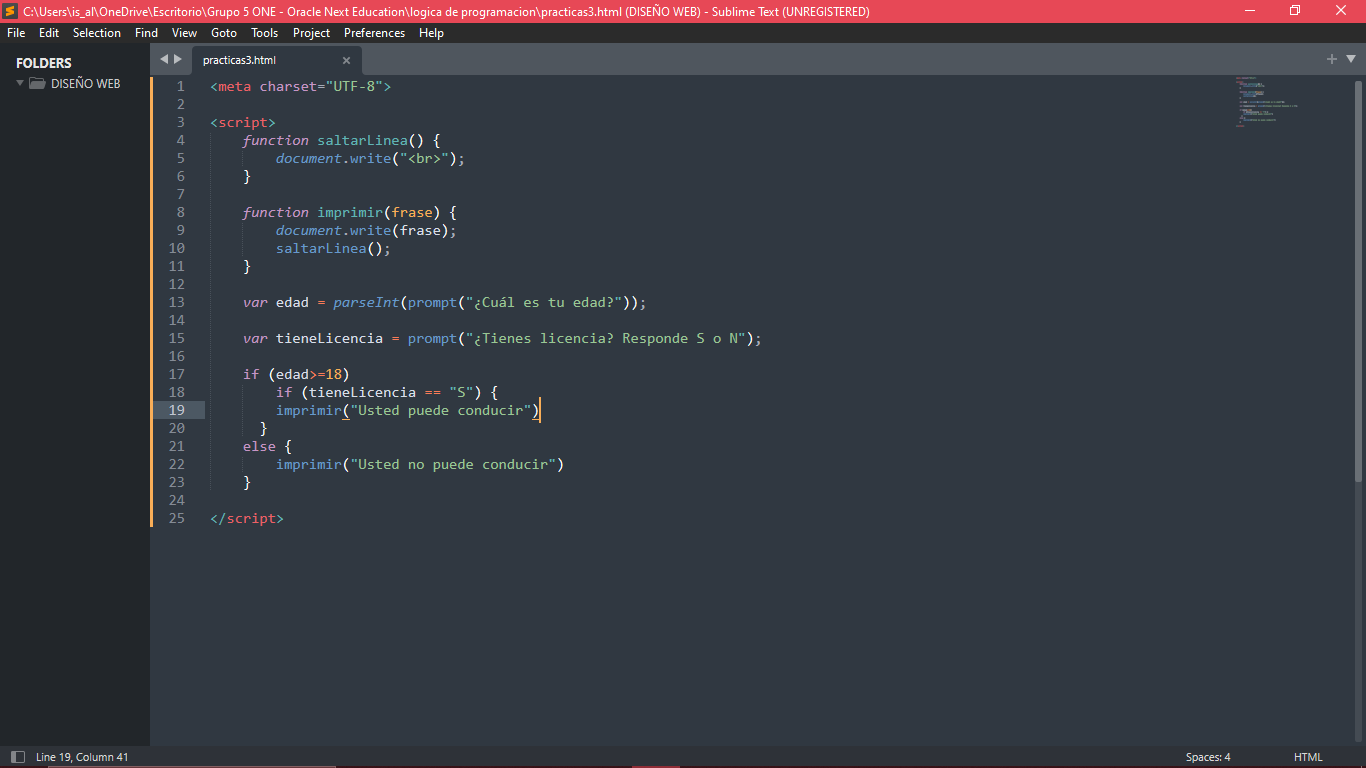The height and width of the screenshot is (768, 1366).
Task: Click the parseInt call on line 13
Action: click(x=366, y=302)
